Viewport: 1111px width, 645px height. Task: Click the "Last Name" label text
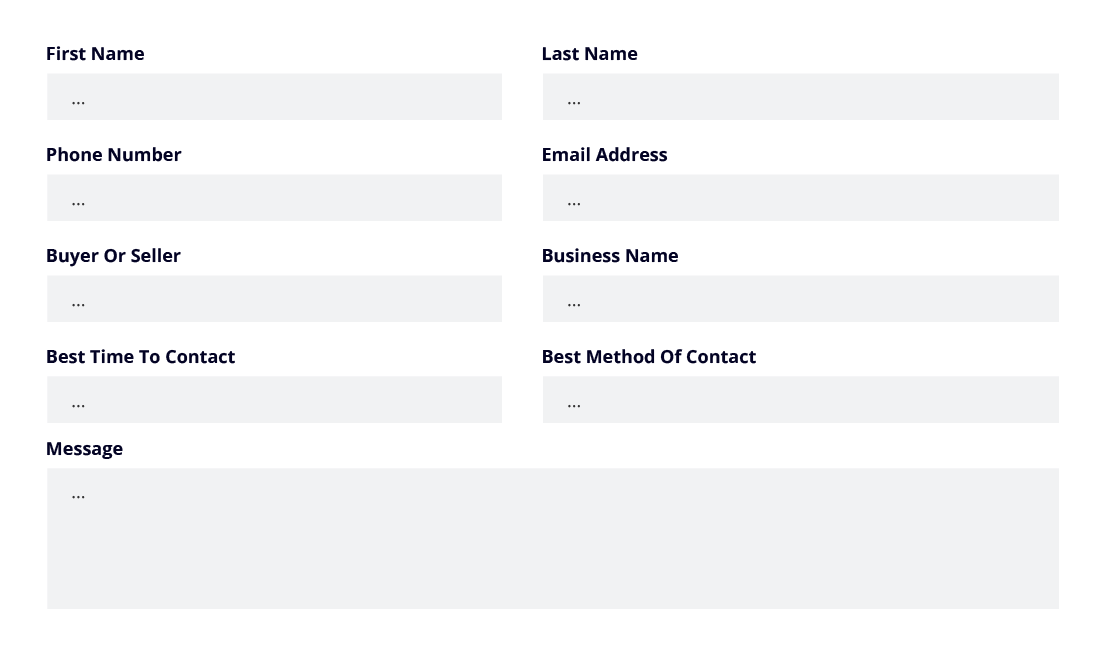click(589, 54)
